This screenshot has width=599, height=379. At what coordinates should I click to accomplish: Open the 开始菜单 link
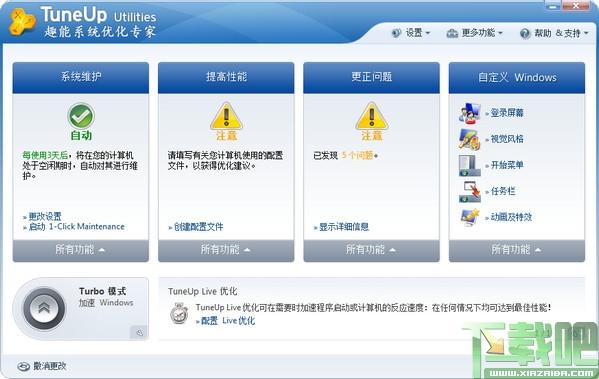507,165
